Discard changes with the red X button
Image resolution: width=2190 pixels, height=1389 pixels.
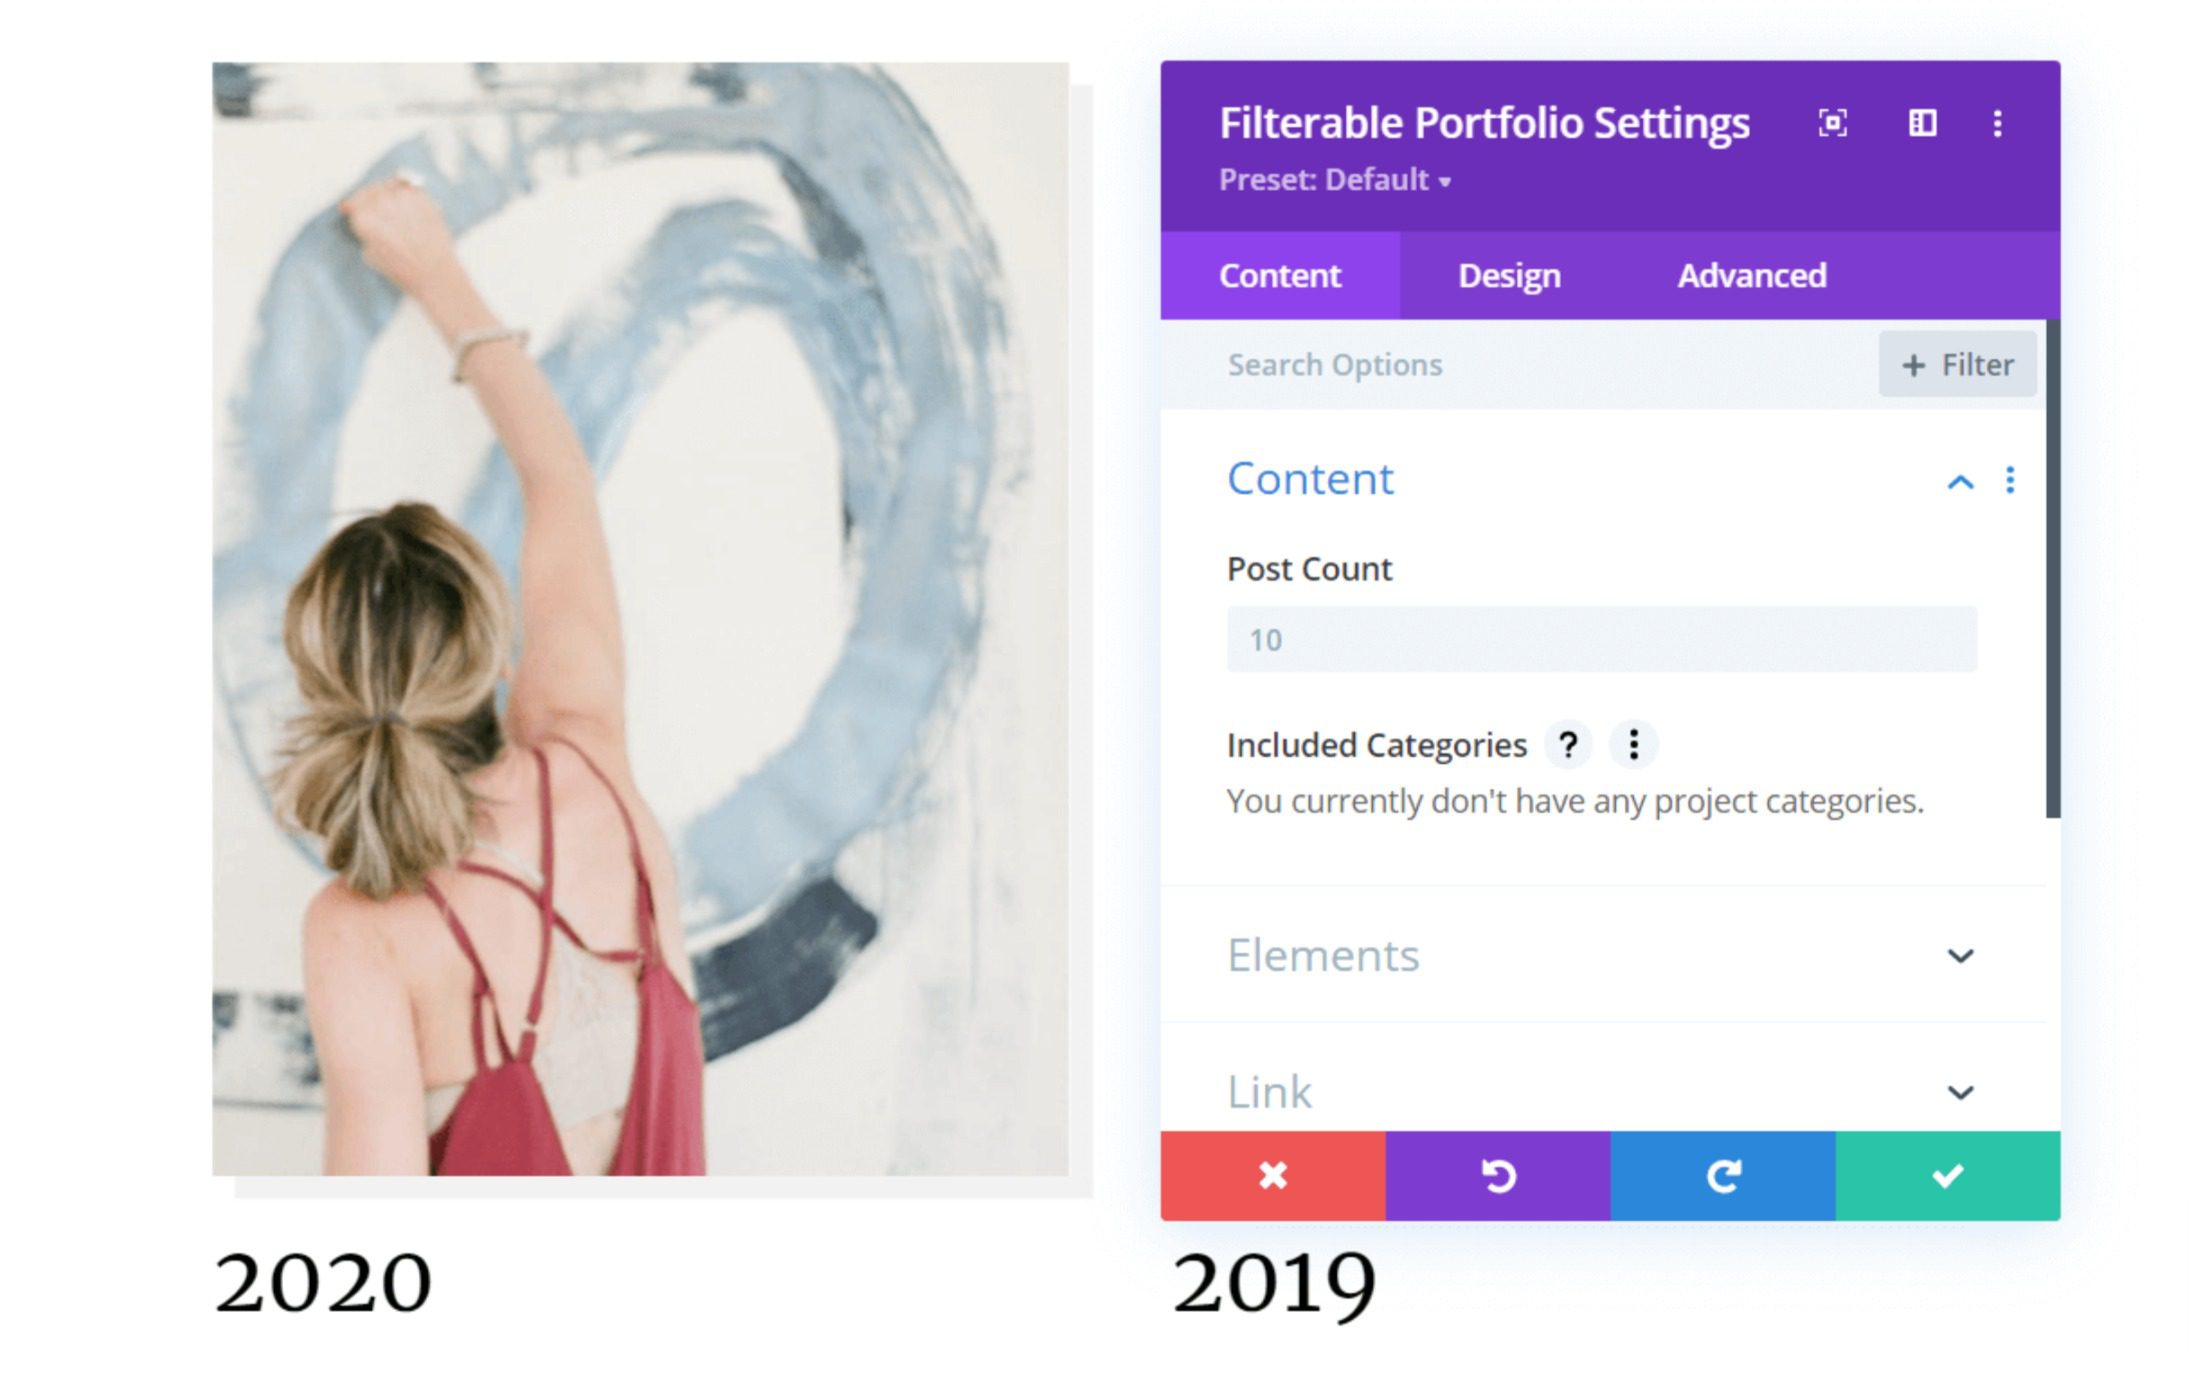pos(1273,1176)
